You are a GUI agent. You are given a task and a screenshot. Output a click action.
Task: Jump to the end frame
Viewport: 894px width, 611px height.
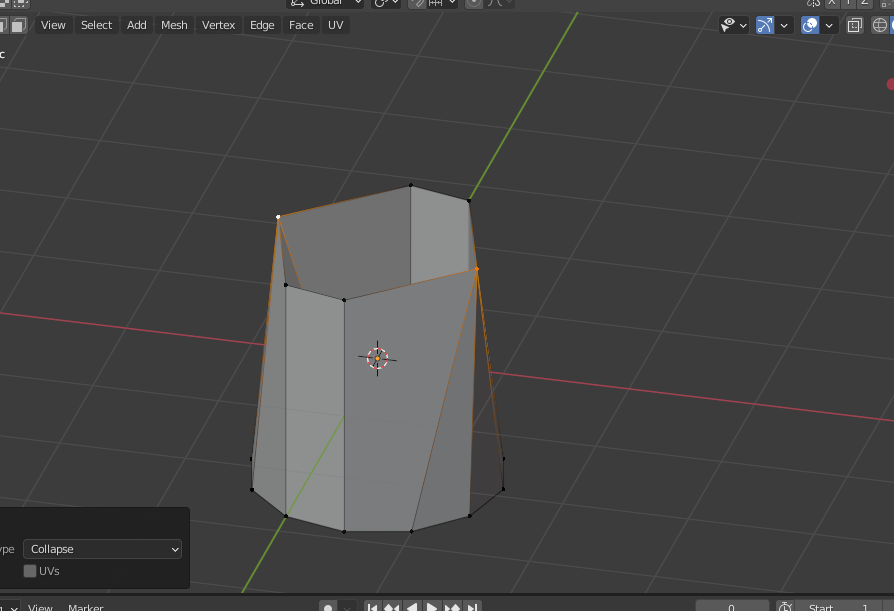click(472, 607)
